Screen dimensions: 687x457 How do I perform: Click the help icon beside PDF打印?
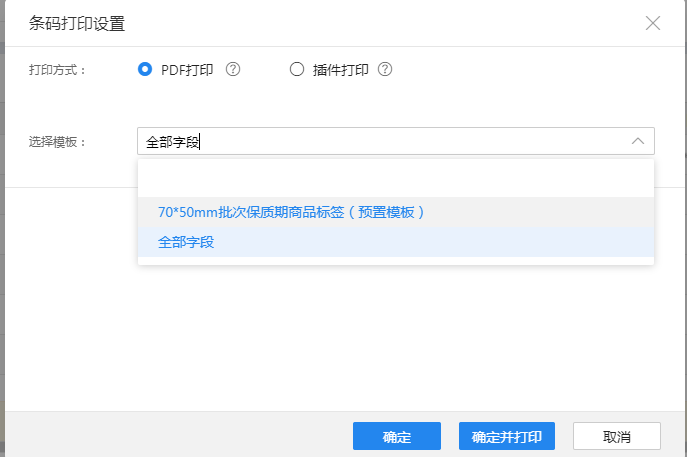click(x=233, y=70)
